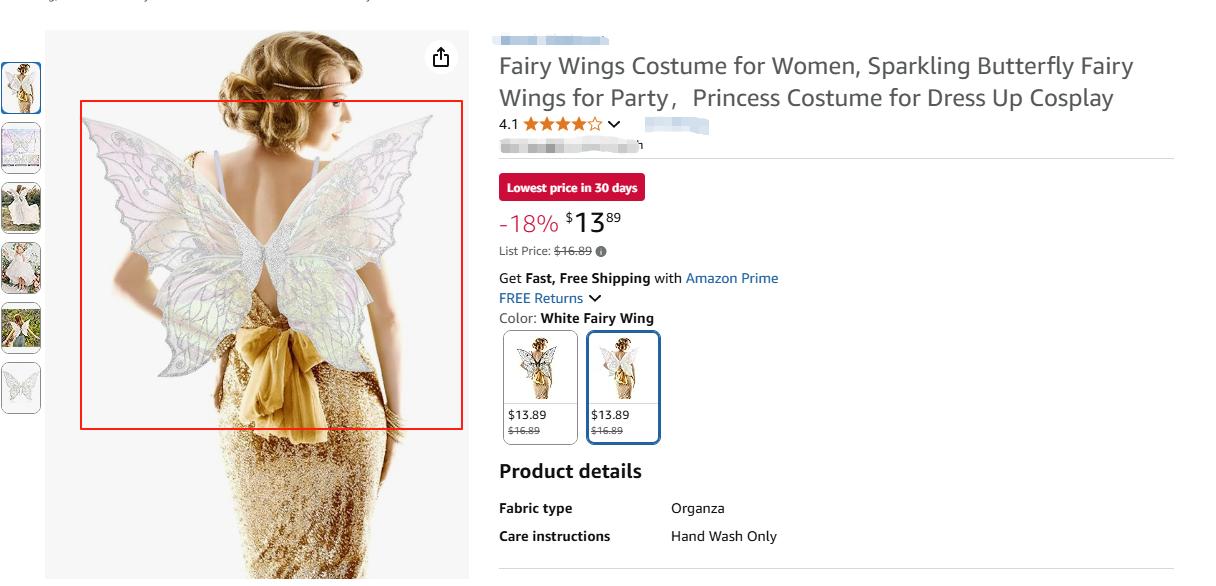Click the Lowest price in 30 days badge

click(572, 188)
